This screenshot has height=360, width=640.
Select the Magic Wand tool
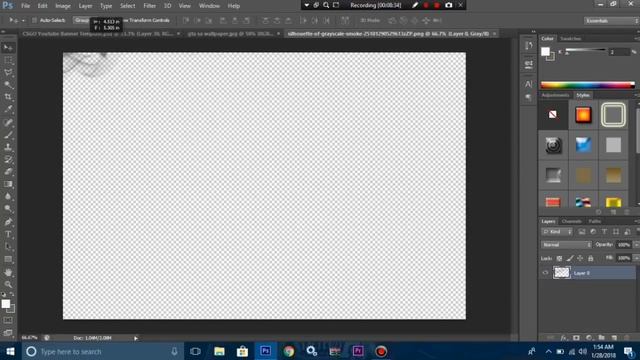click(8, 85)
